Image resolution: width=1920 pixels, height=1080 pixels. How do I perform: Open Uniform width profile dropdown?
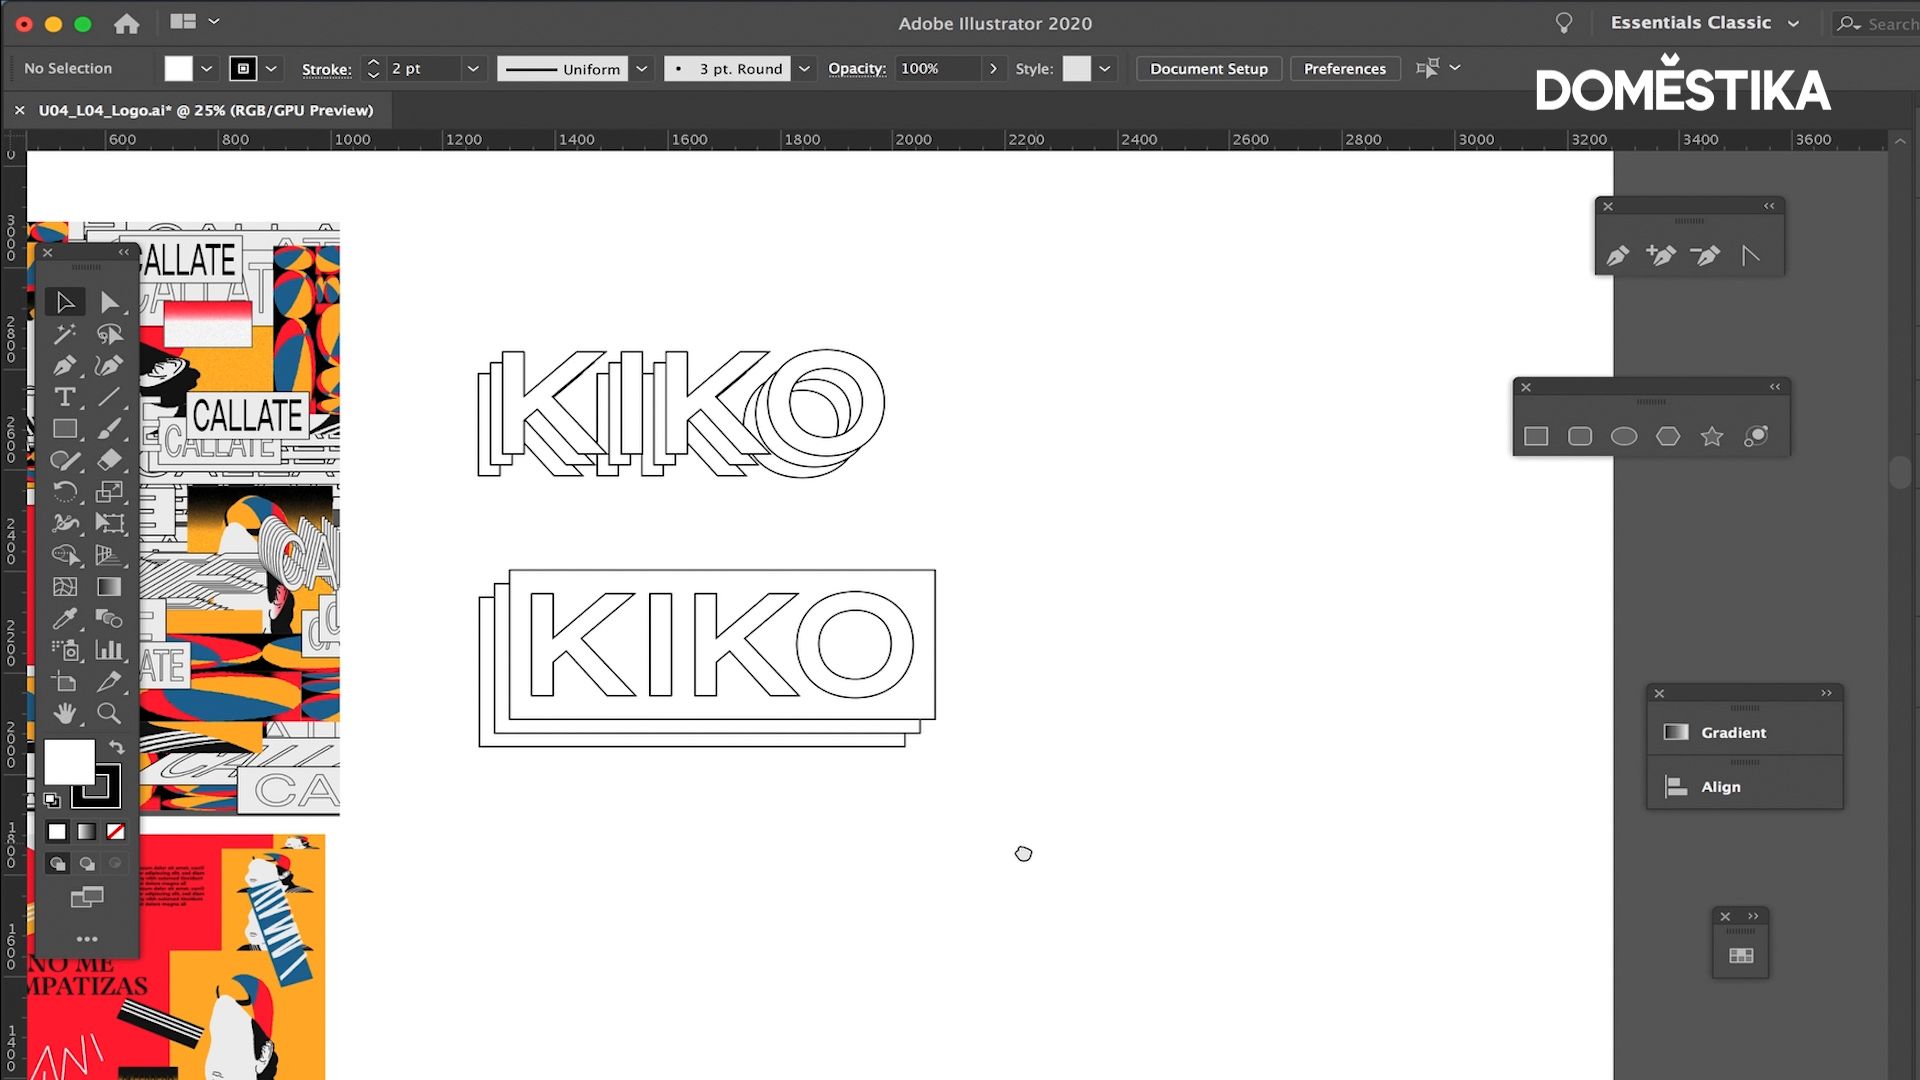[642, 68]
